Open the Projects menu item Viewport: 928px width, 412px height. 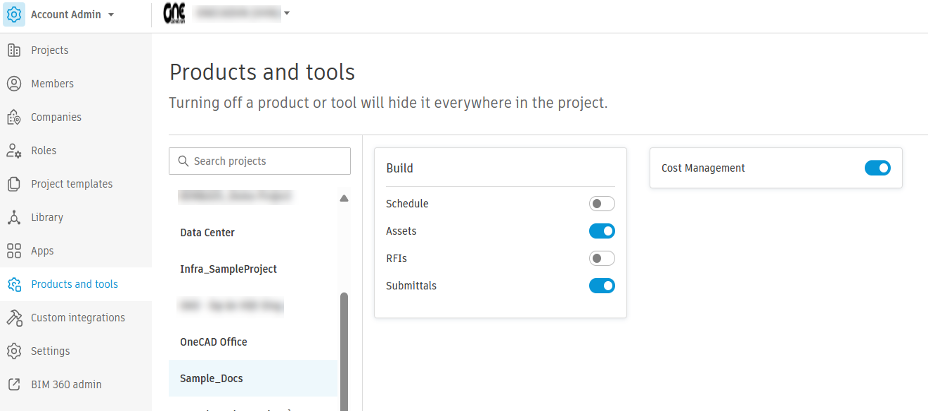tap(50, 50)
